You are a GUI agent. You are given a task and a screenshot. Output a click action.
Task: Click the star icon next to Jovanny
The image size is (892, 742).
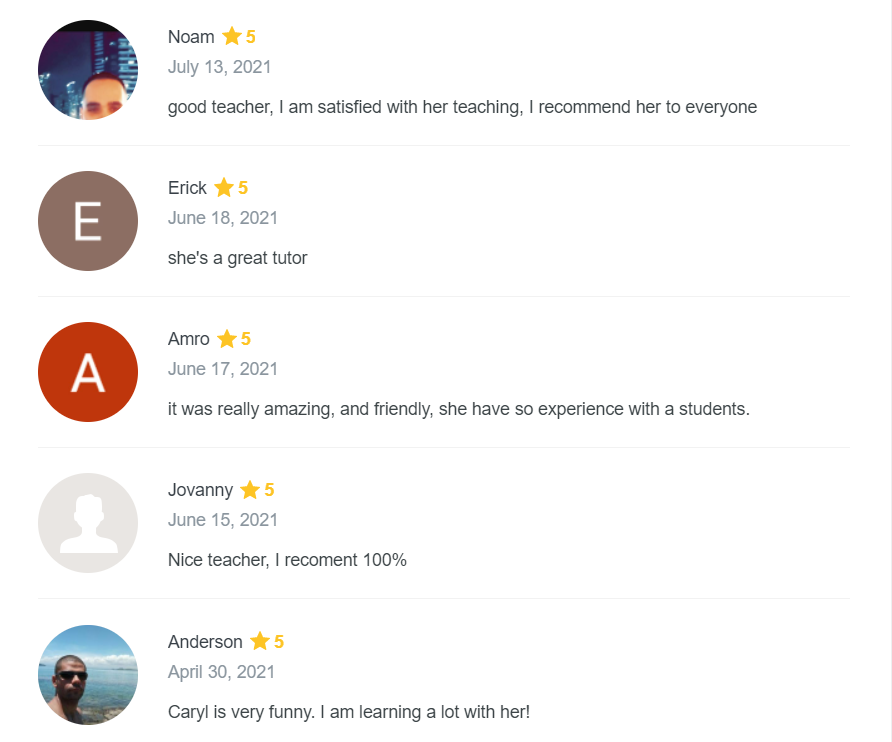[x=250, y=490]
